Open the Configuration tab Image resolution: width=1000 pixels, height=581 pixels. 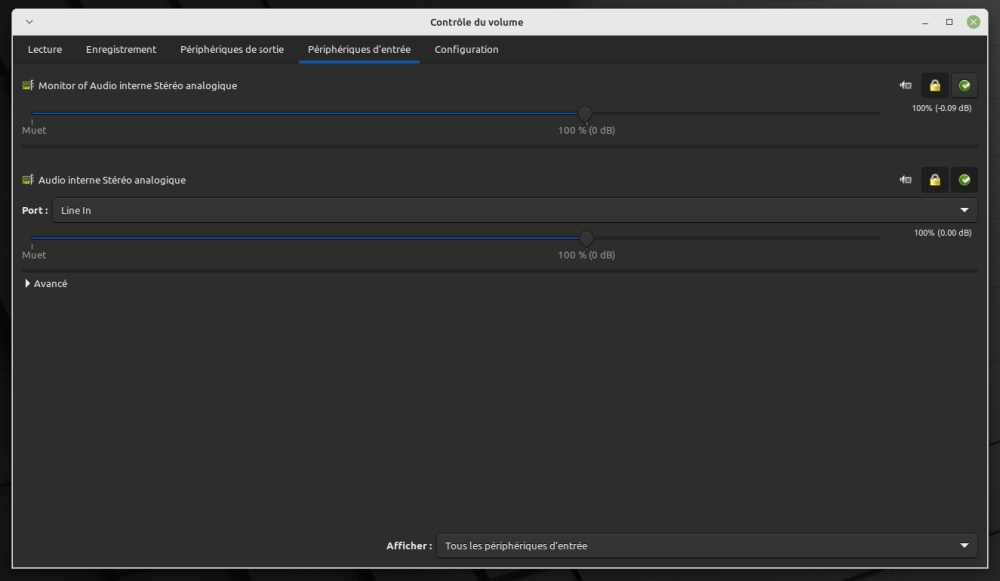coord(467,50)
